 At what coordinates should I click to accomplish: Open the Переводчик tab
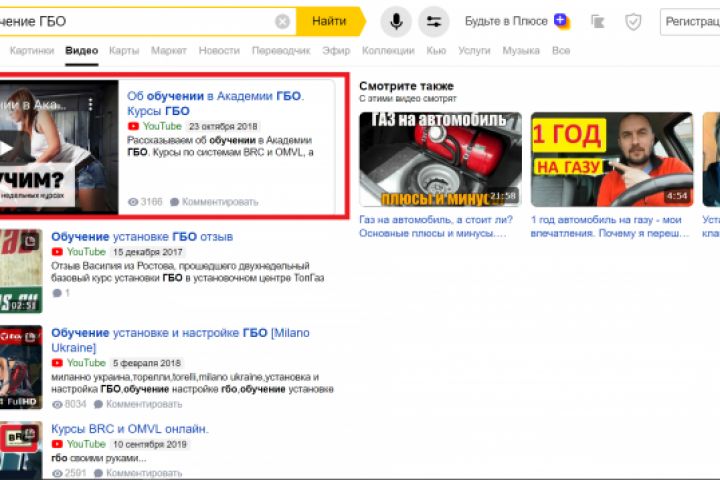(x=281, y=51)
